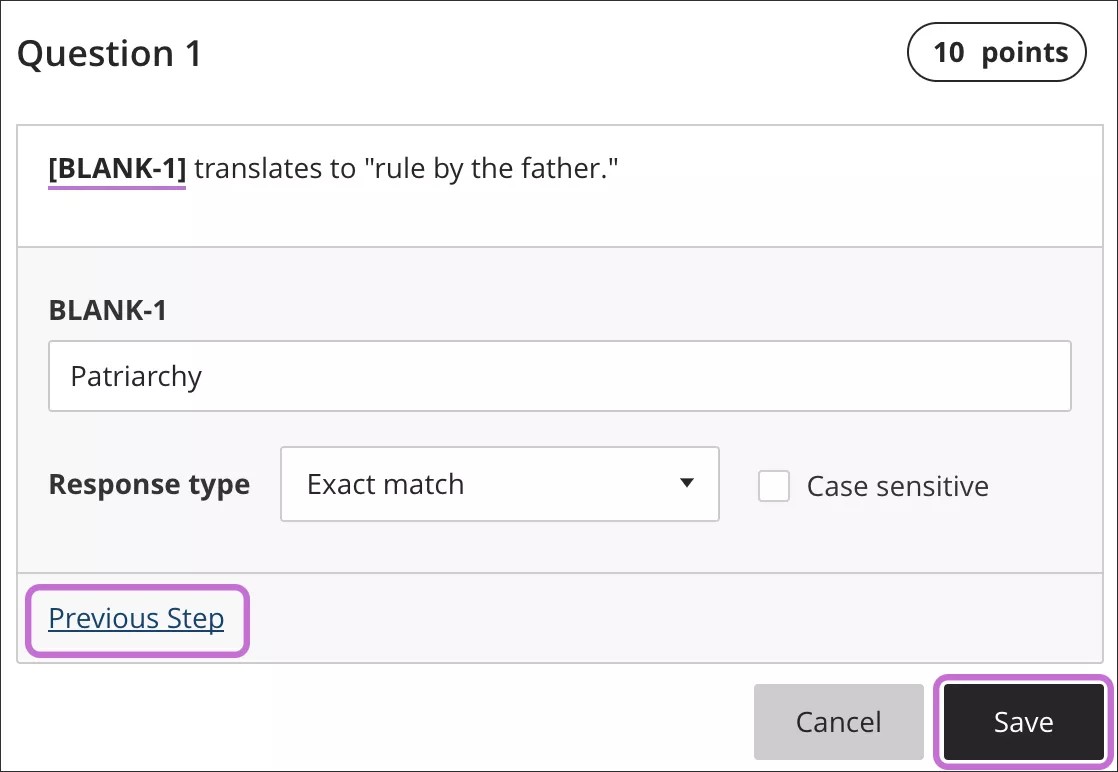Navigate back using Previous Step

point(136,618)
